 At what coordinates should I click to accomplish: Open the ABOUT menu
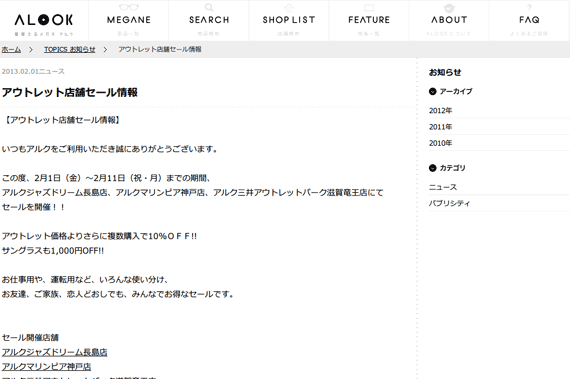[449, 20]
